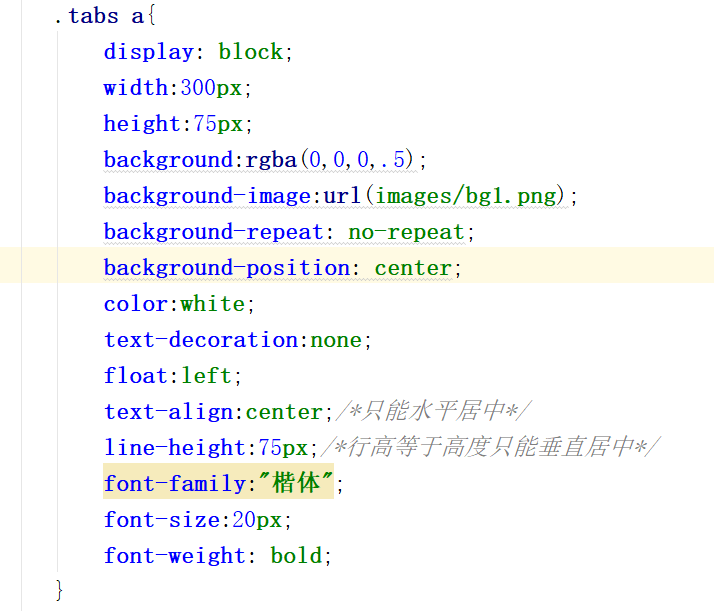Image resolution: width=714 pixels, height=611 pixels.
Task: Click "background:rgba(0,0,0,.5);" declaration
Action: [265, 160]
